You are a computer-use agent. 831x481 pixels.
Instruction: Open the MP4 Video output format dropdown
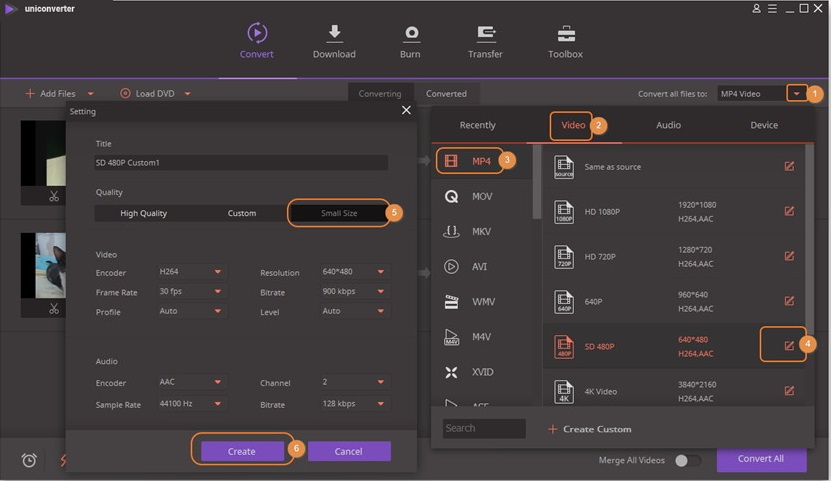[797, 94]
